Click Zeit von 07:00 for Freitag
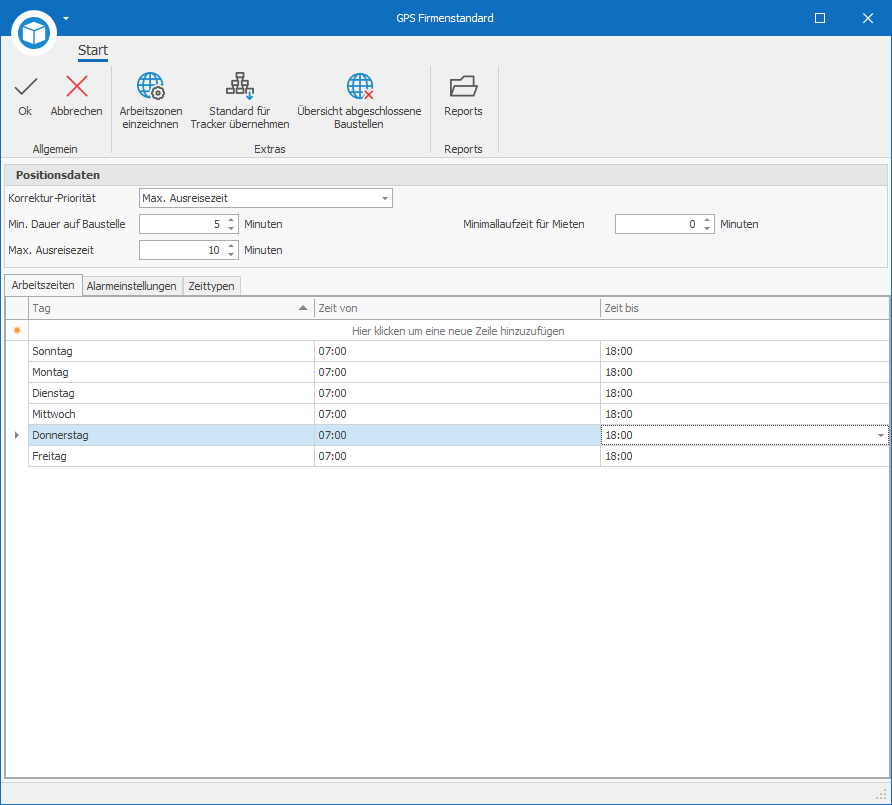The height and width of the screenshot is (805, 892). 457,456
